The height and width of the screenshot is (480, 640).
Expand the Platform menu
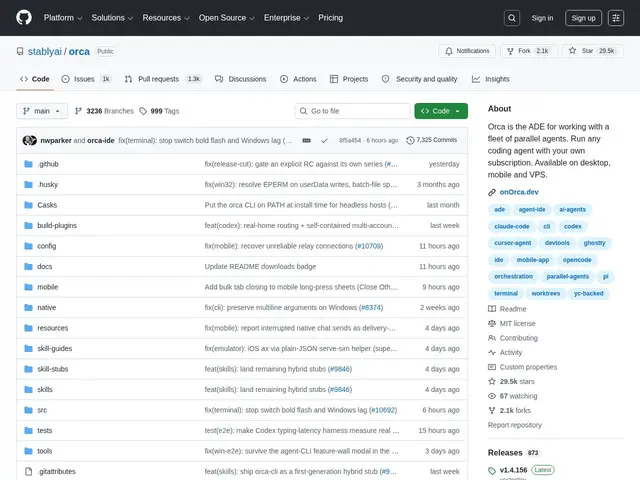coord(63,18)
